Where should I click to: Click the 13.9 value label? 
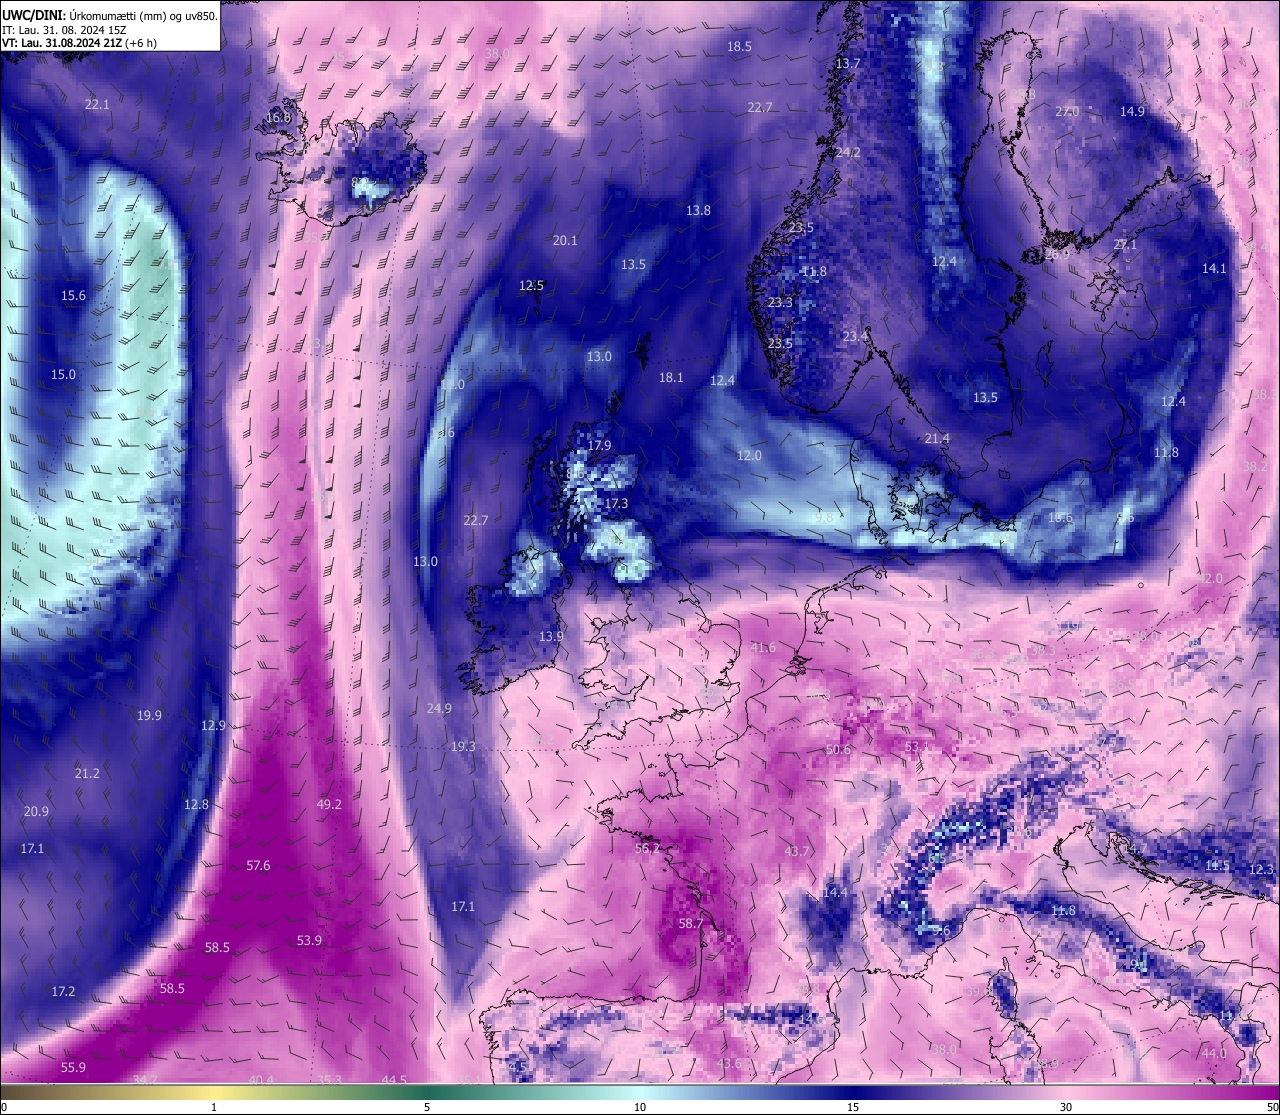(x=551, y=637)
